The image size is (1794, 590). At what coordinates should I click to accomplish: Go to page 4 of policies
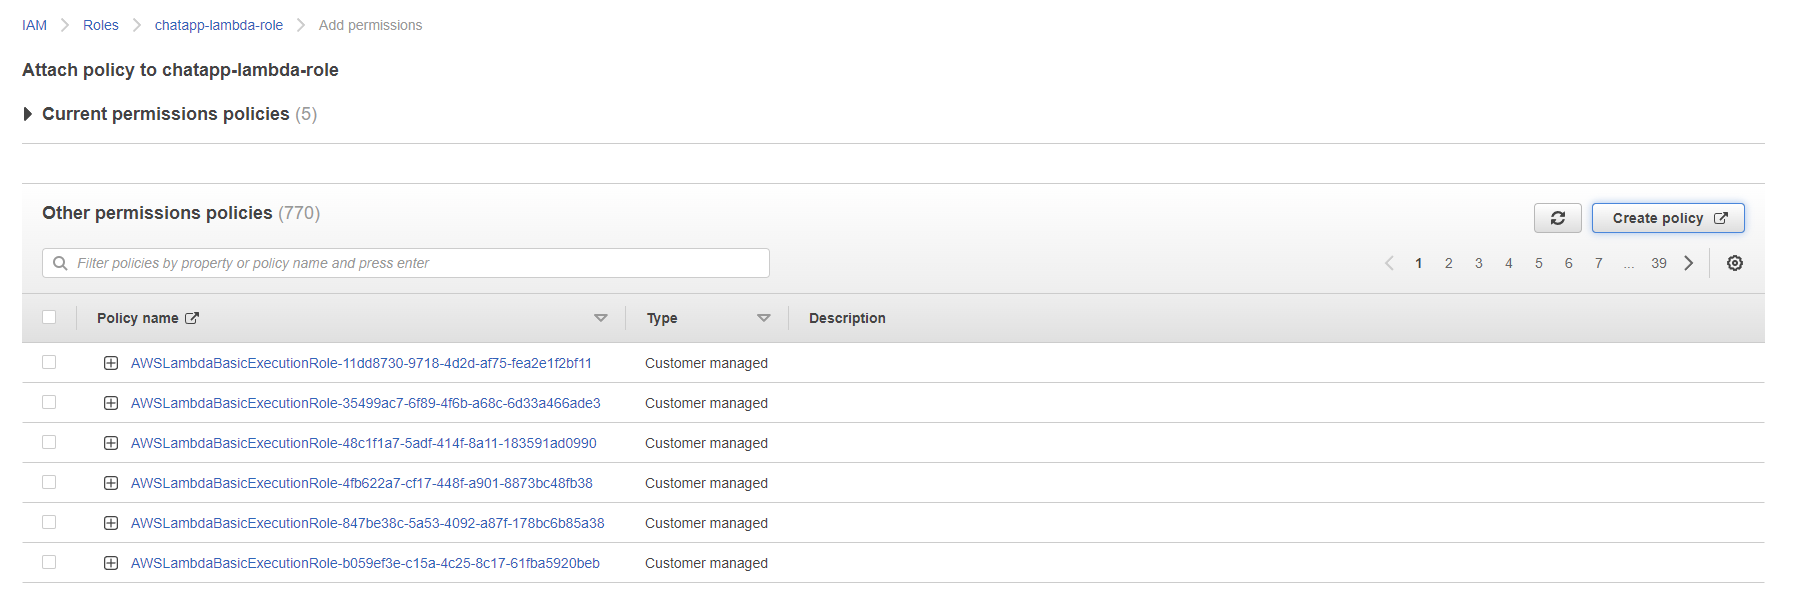click(1508, 263)
